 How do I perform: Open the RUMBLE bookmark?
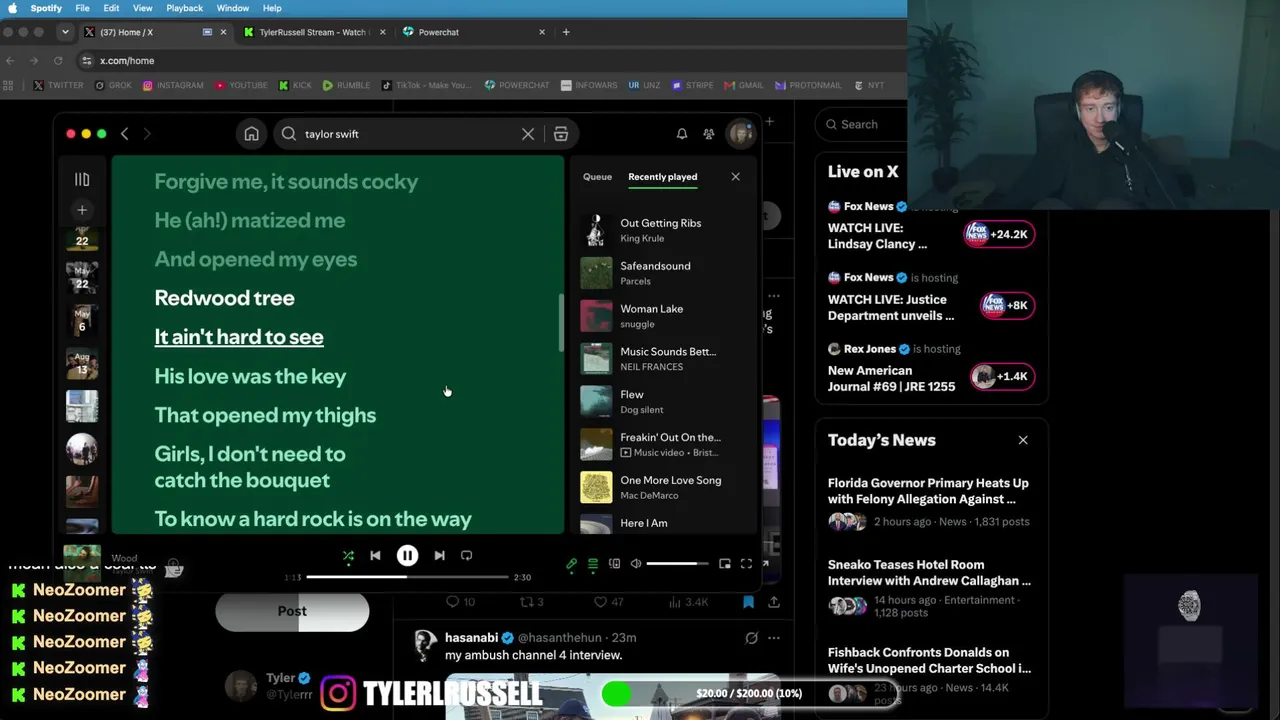tap(346, 86)
